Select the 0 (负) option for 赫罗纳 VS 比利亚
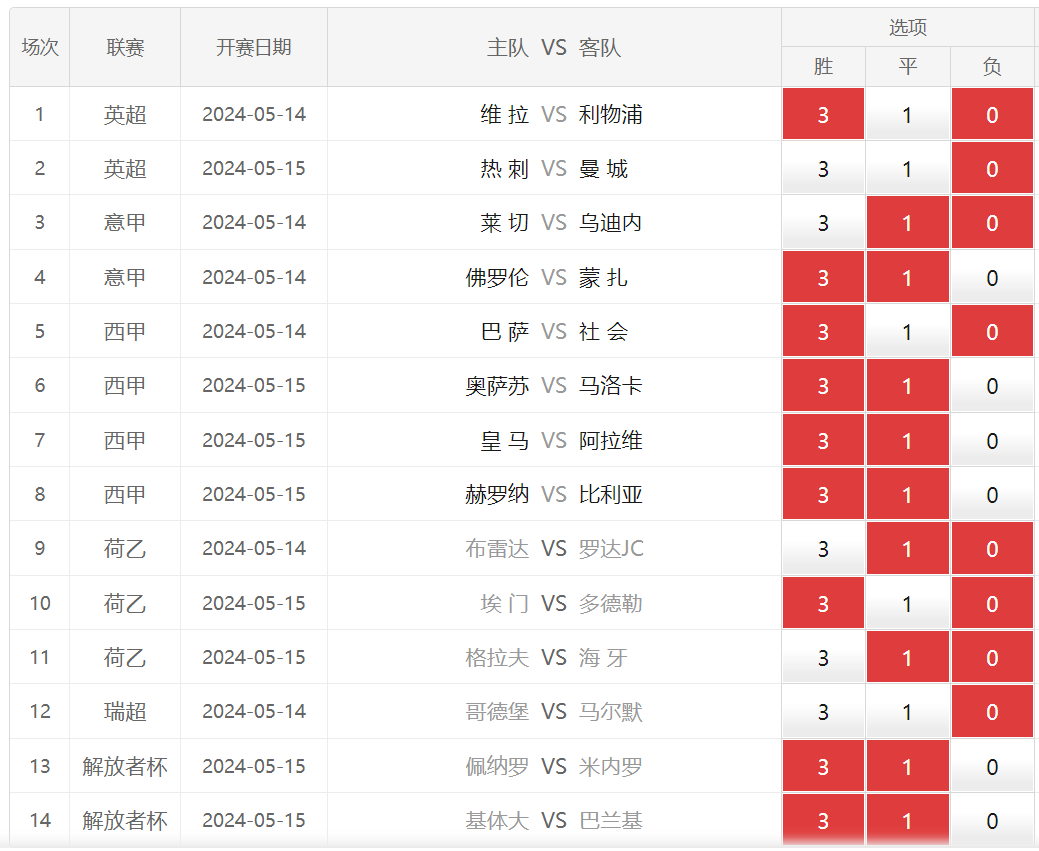This screenshot has height=851, width=1039. click(992, 494)
